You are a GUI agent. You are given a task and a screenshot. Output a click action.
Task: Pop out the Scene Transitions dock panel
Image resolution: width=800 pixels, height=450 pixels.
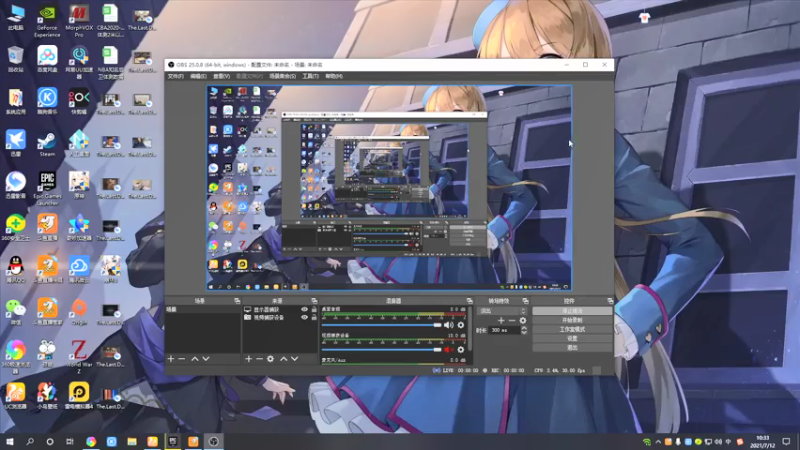[526, 301]
